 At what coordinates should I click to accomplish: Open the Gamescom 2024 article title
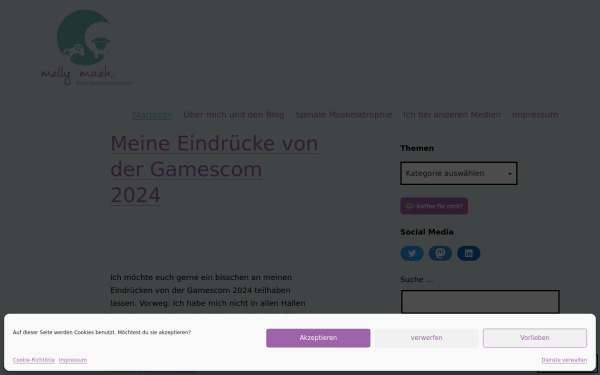click(214, 169)
